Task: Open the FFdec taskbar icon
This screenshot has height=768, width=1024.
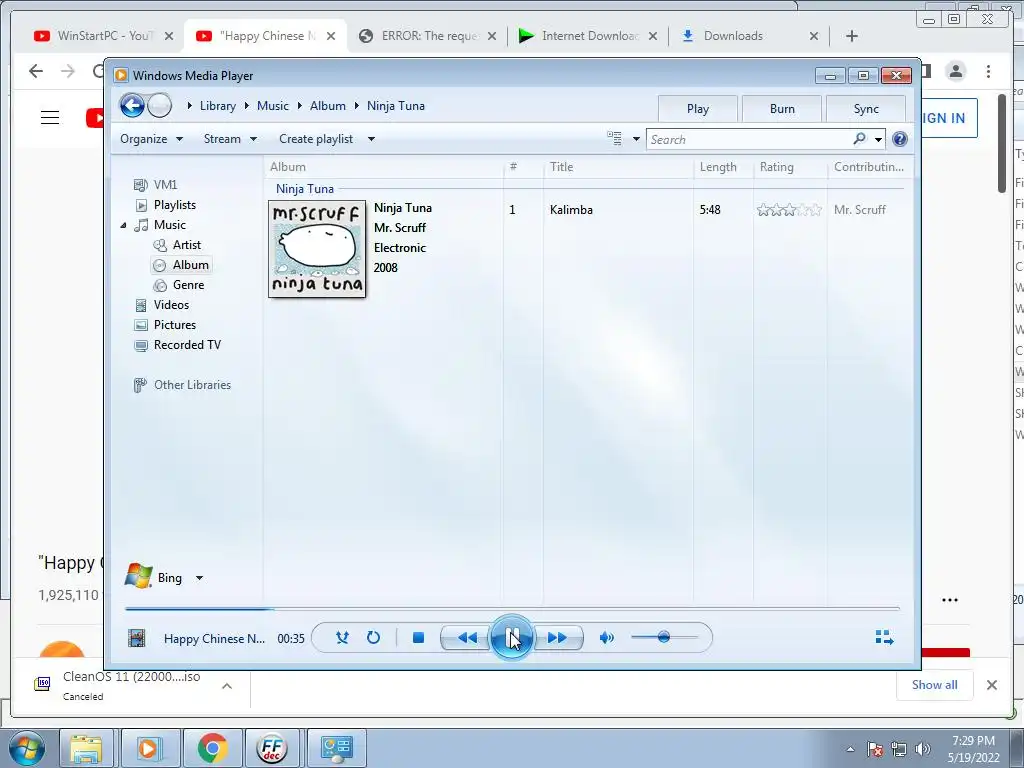Action: [x=272, y=748]
